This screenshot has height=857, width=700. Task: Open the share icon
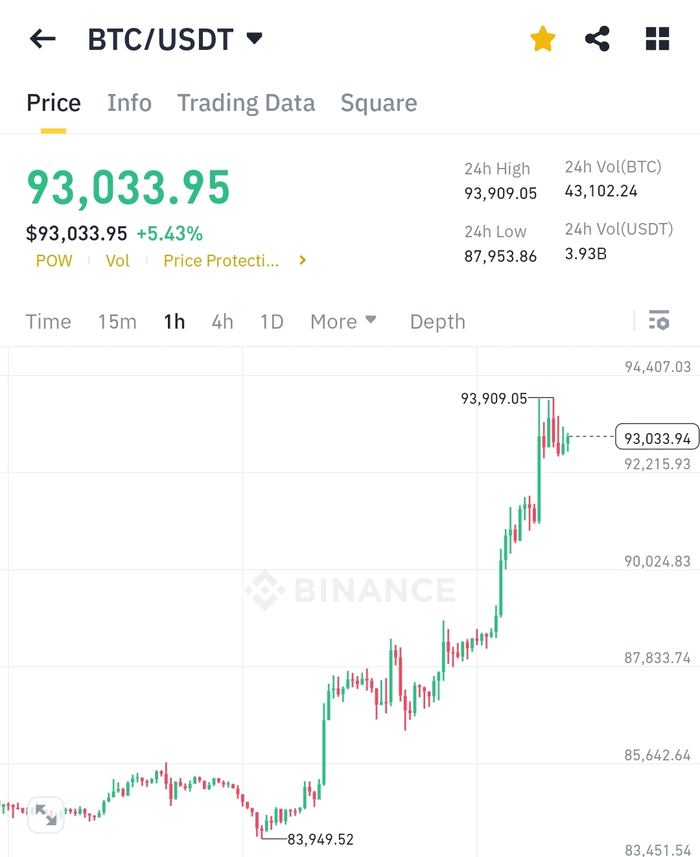click(597, 39)
